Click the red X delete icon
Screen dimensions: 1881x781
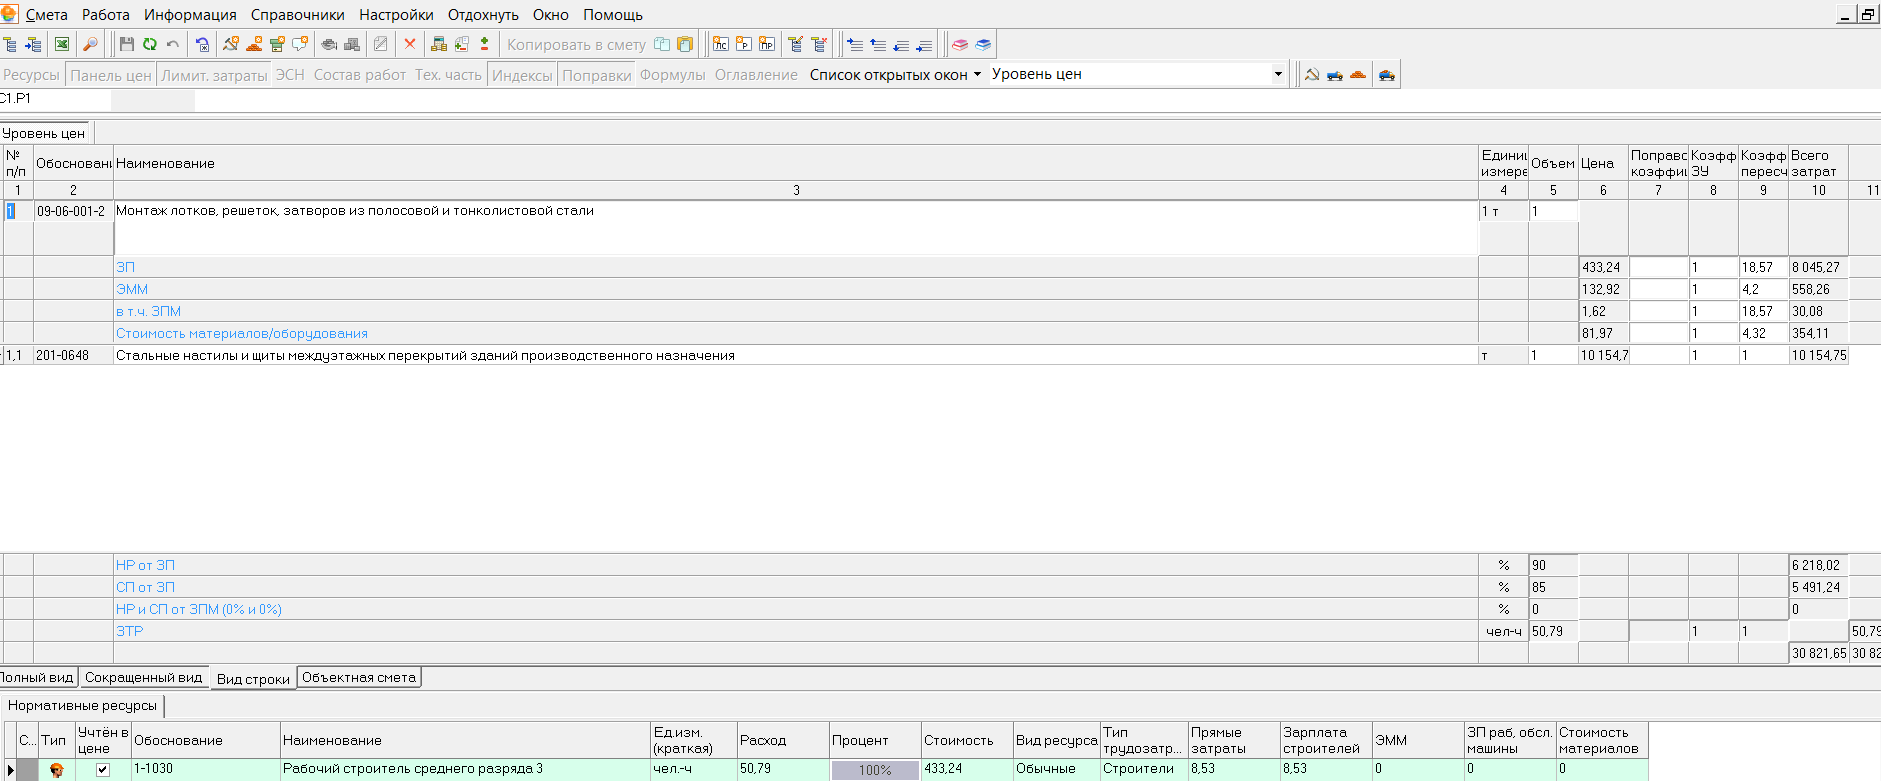[x=410, y=44]
